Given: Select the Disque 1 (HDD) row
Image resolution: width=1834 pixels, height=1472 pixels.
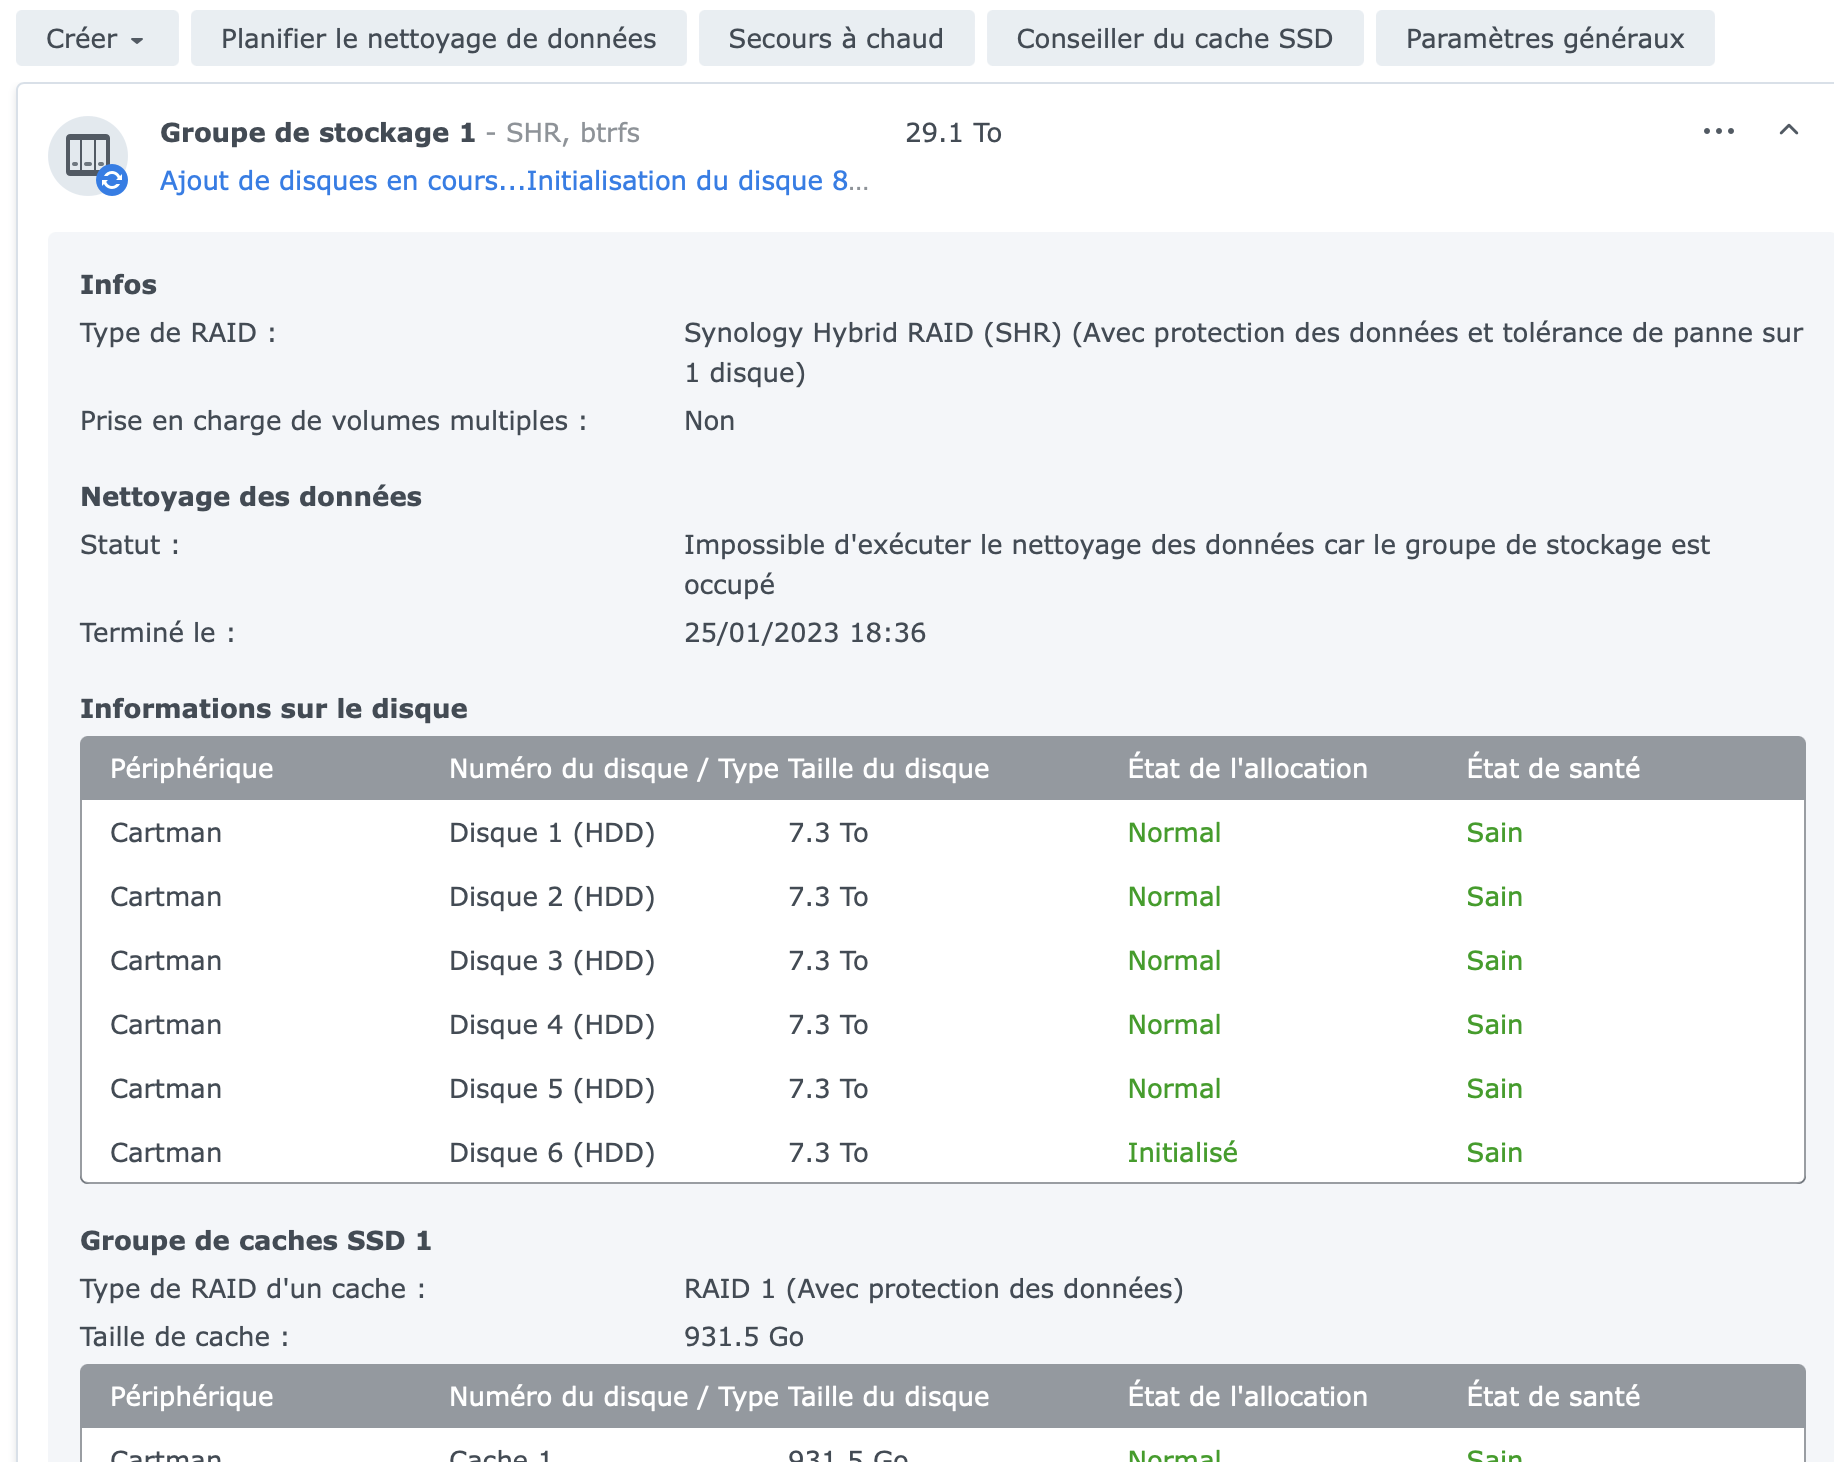Looking at the screenshot, I should 552,833.
